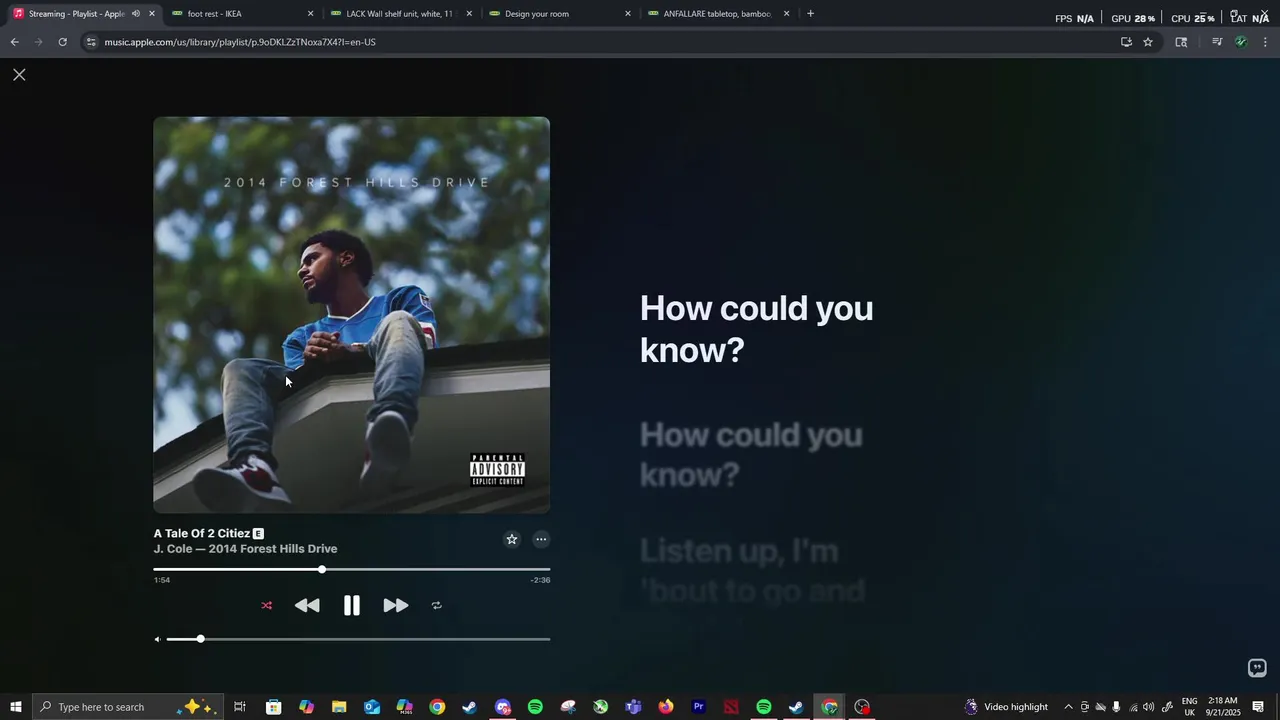The width and height of the screenshot is (1280, 720).
Task: Bookmark this page with the star
Action: [x=1148, y=42]
